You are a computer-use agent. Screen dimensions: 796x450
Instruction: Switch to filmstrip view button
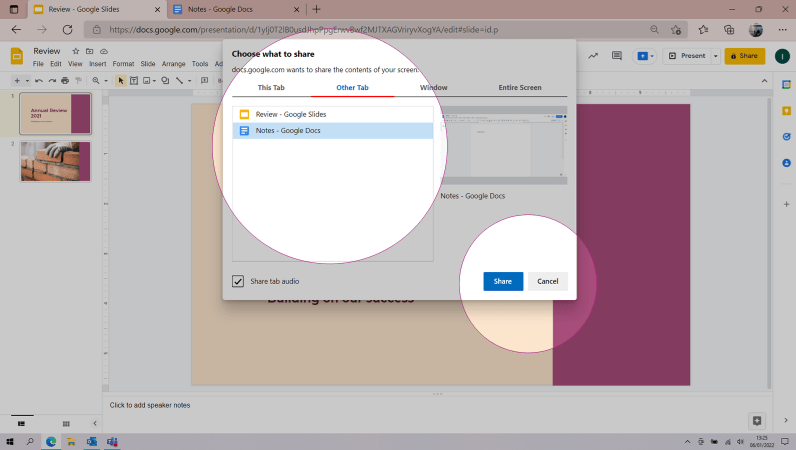(21, 423)
